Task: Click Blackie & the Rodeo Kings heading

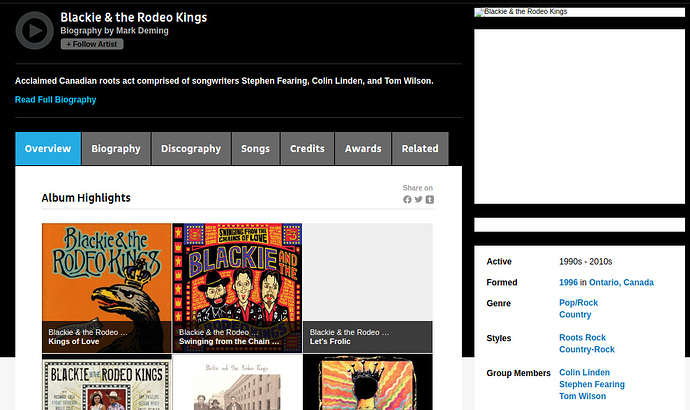Action: [x=133, y=17]
